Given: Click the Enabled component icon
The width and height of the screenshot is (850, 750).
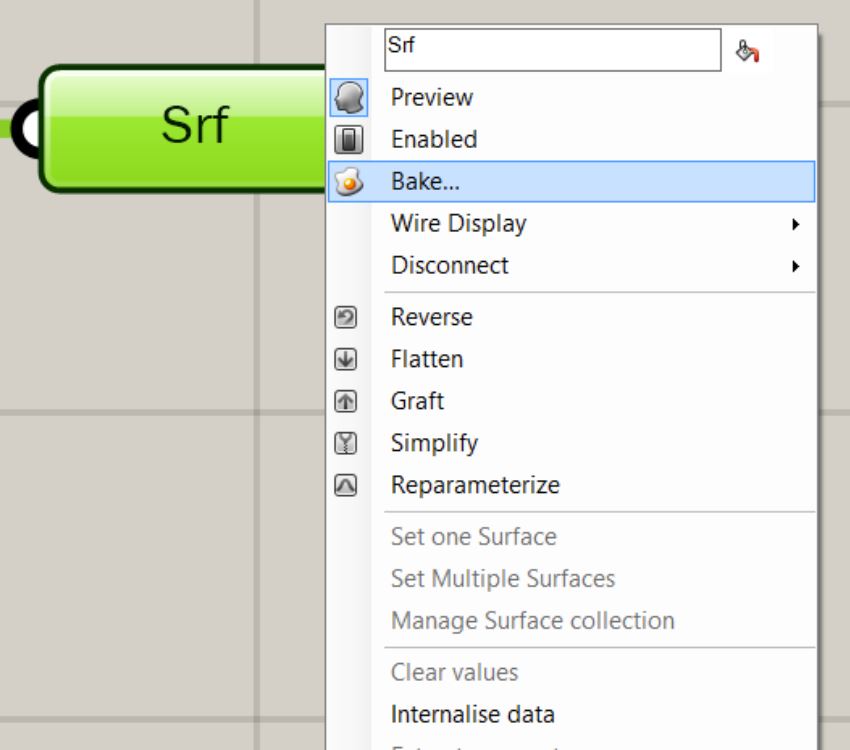Looking at the screenshot, I should point(348,140).
